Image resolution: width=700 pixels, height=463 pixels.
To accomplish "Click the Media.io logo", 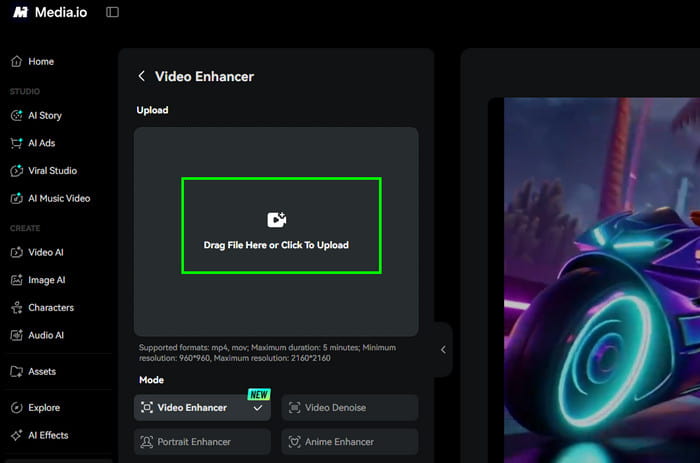I will [50, 12].
